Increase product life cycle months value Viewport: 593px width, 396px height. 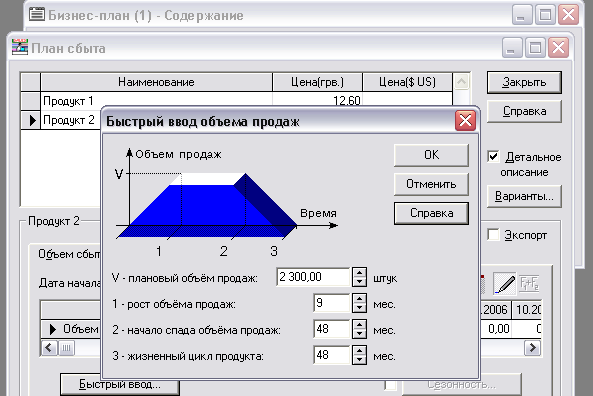click(x=359, y=351)
